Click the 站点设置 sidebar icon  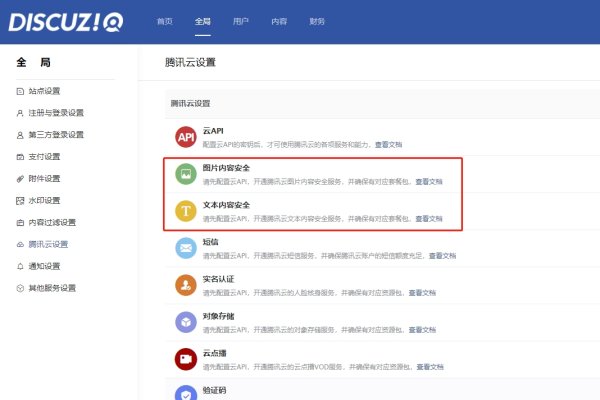[20, 91]
